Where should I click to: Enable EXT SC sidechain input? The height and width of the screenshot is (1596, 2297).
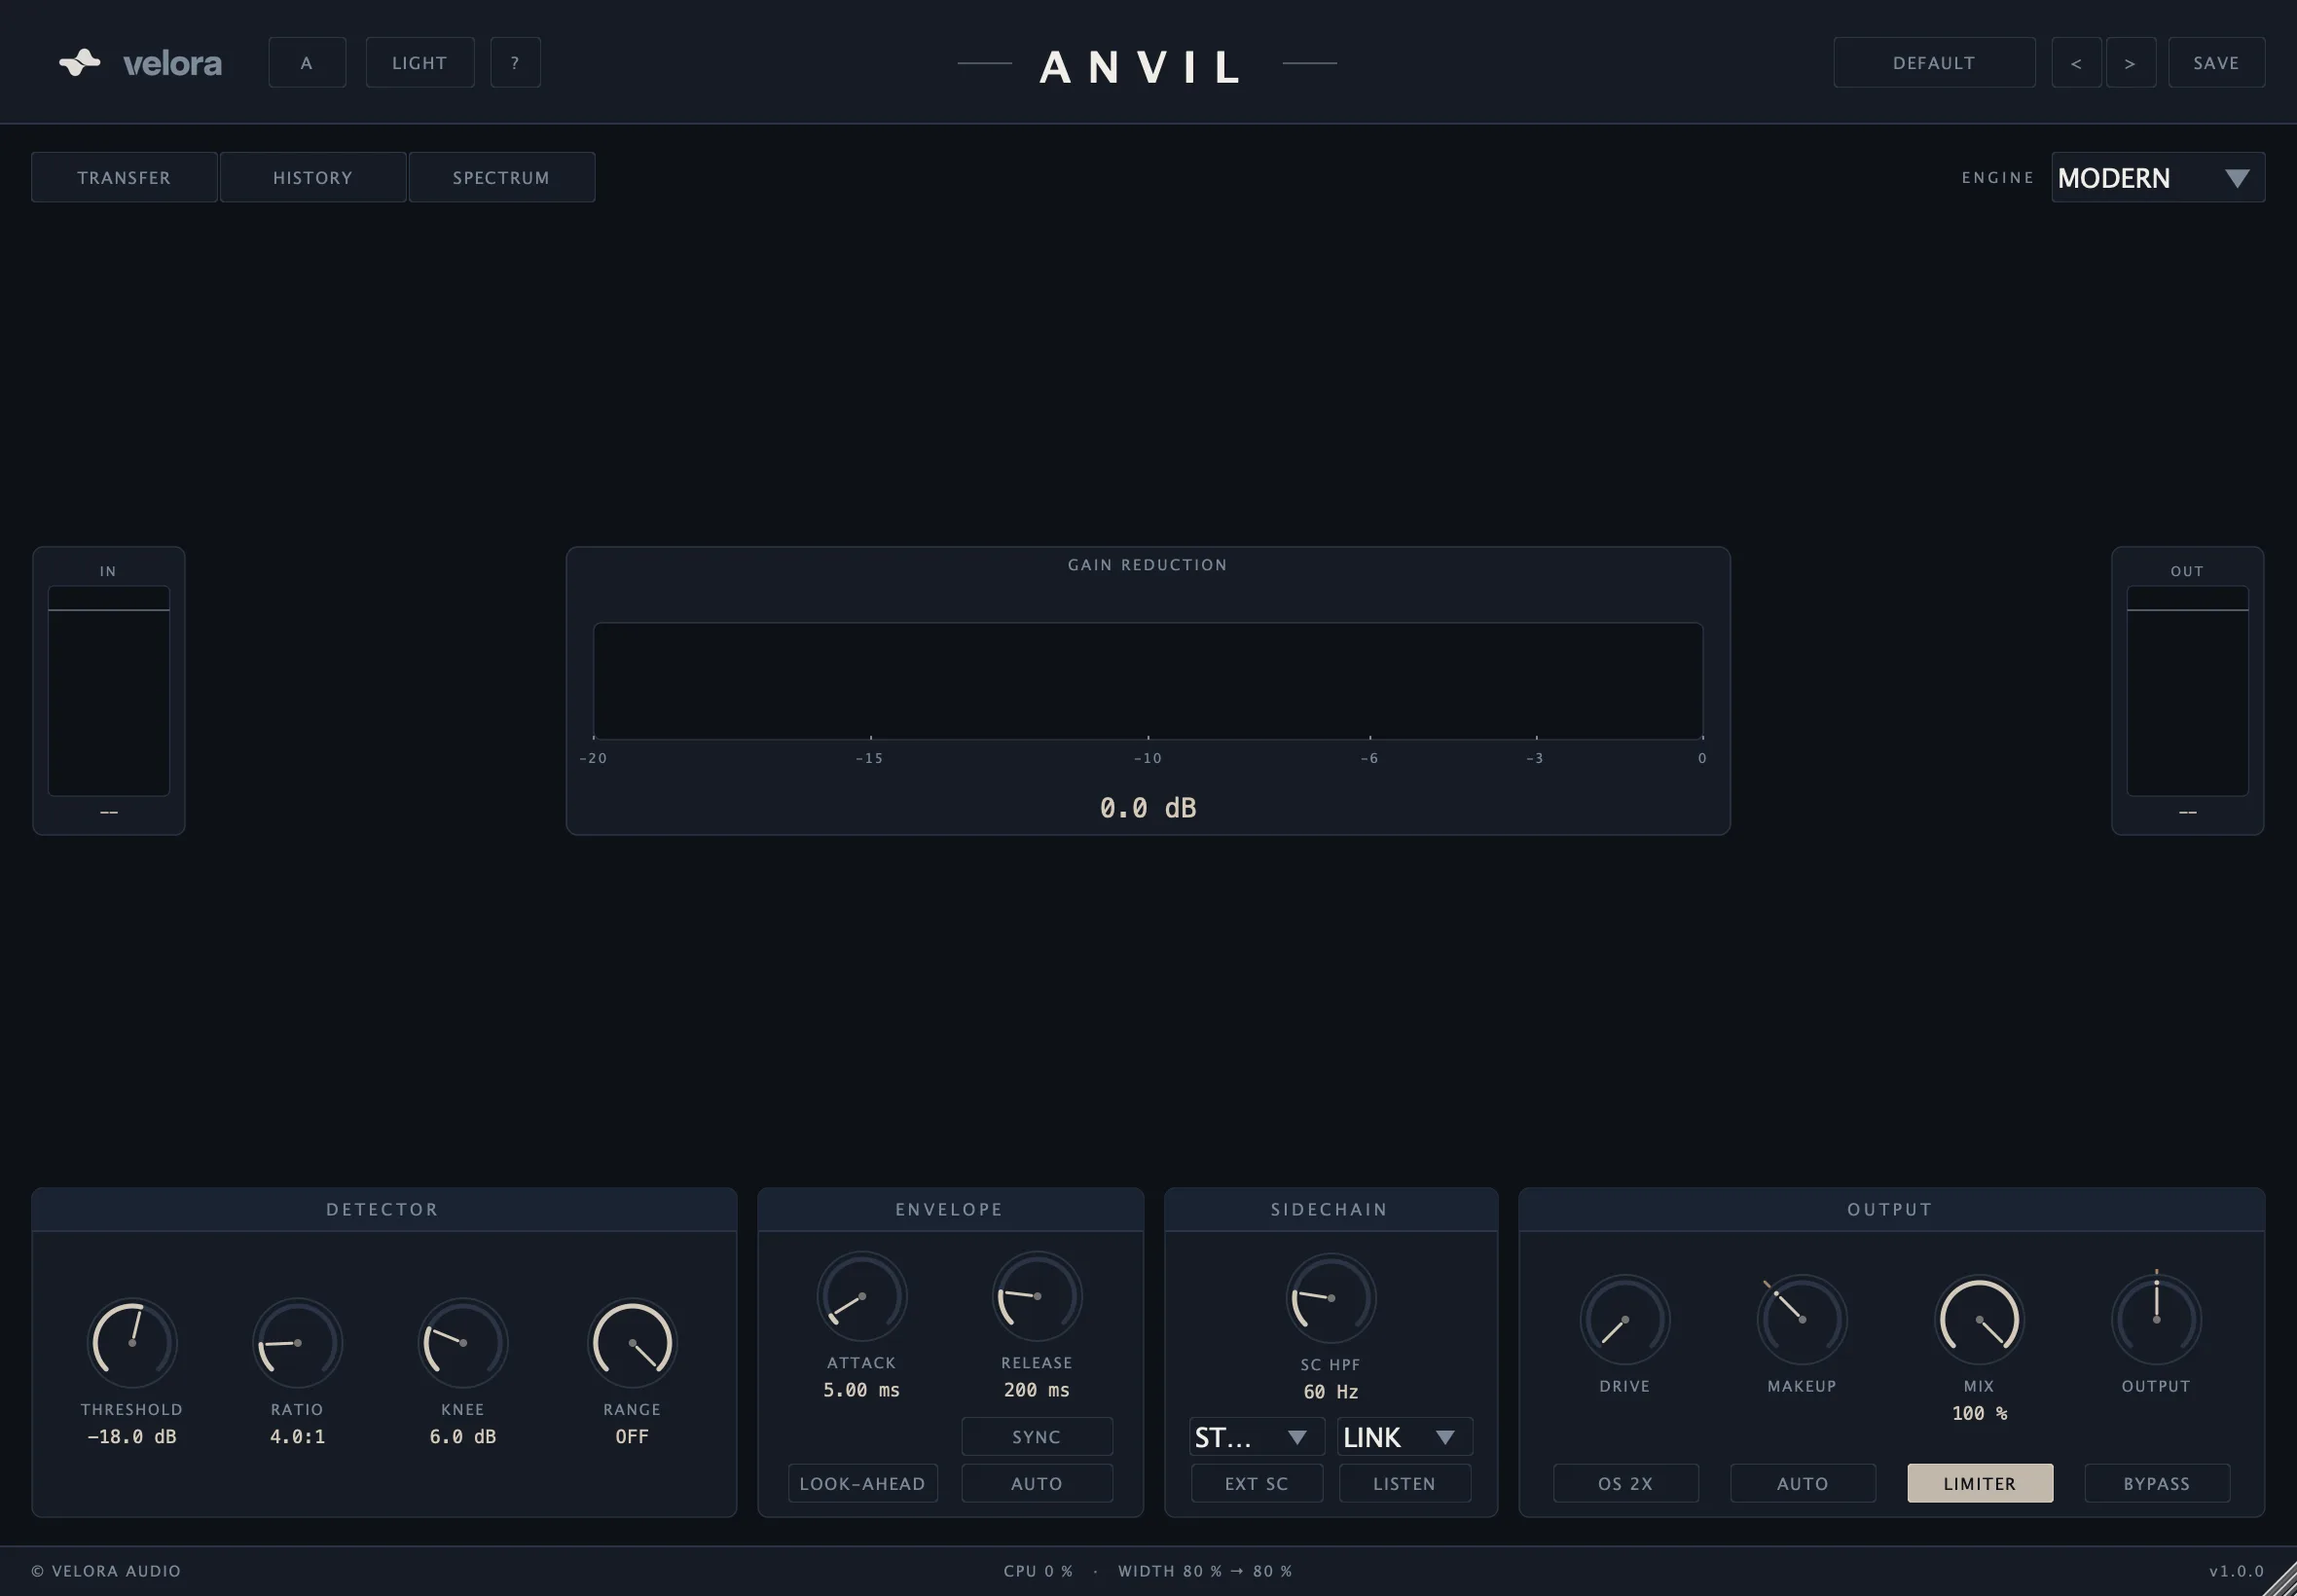pyautogui.click(x=1256, y=1483)
